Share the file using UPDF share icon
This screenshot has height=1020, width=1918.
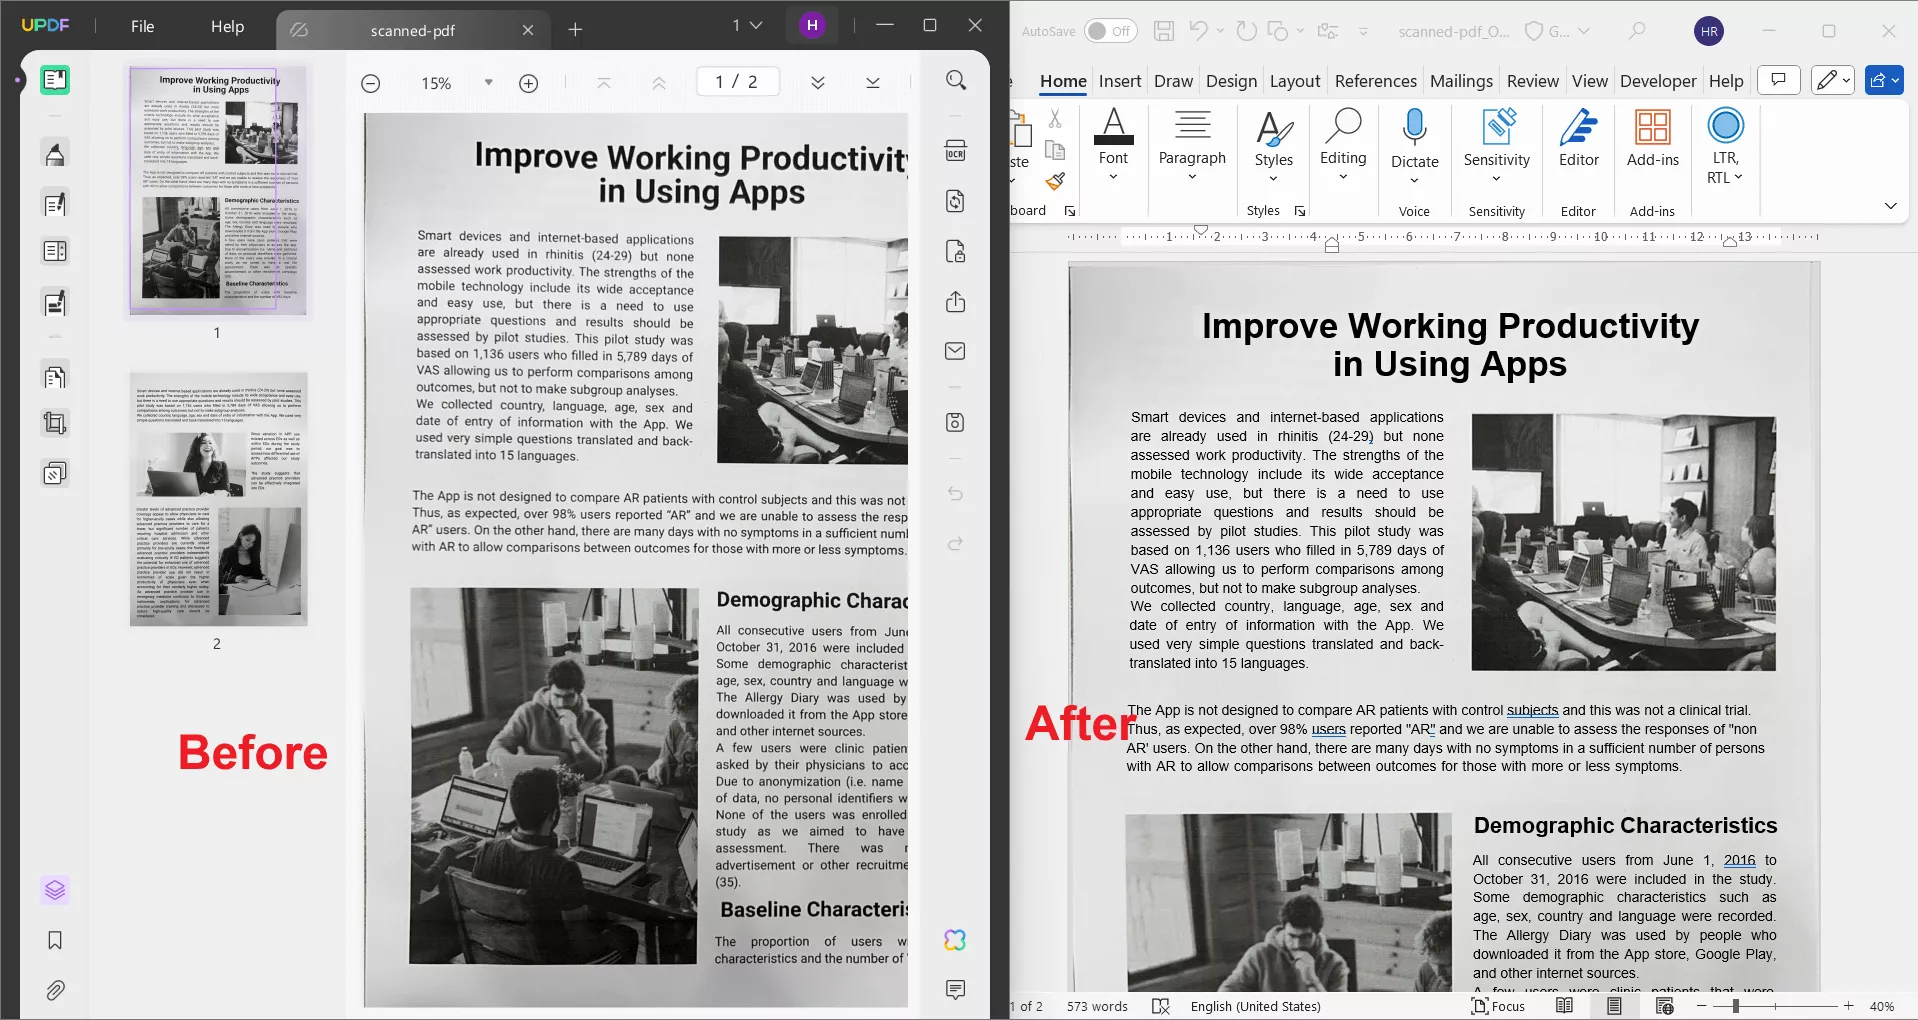coord(956,302)
